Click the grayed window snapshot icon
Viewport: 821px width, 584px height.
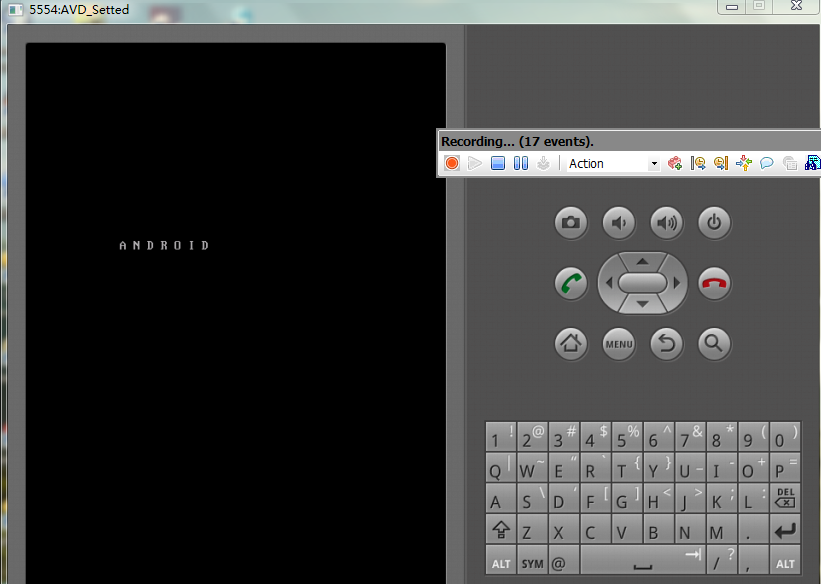(790, 163)
